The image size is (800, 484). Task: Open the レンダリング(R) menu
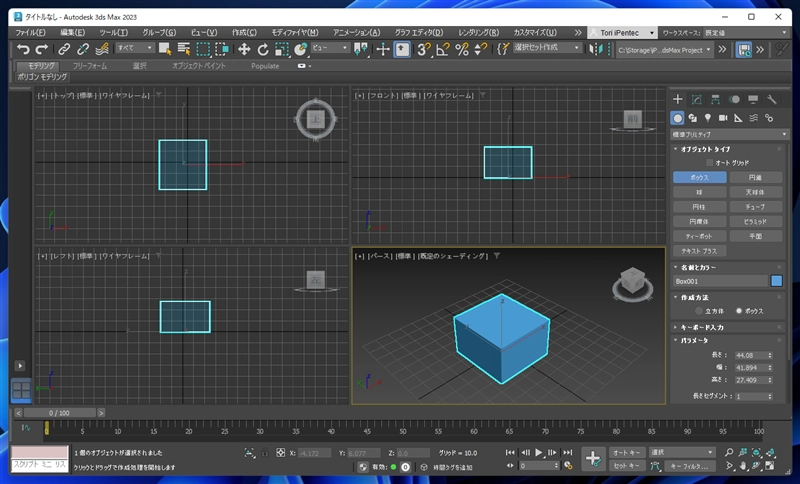point(478,33)
